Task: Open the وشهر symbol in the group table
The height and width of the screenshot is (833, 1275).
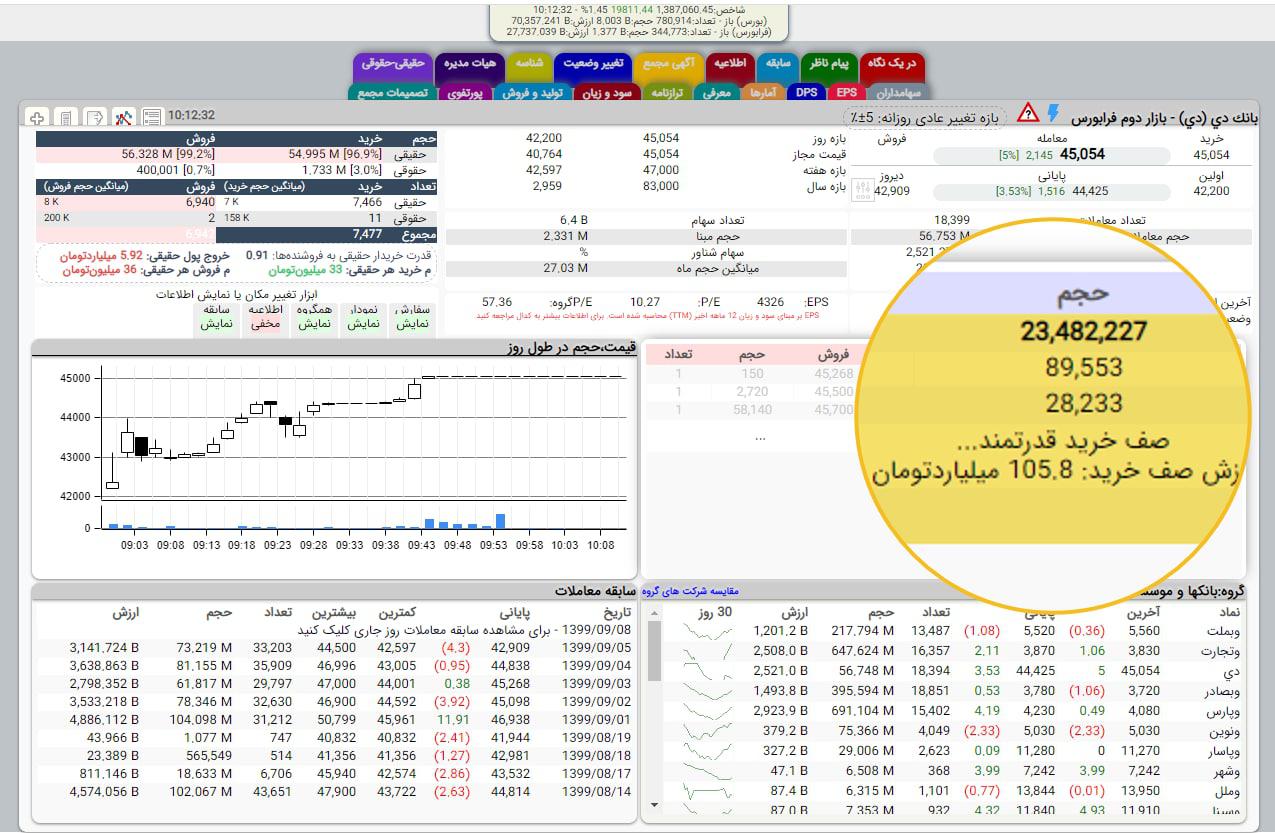Action: tap(1229, 771)
